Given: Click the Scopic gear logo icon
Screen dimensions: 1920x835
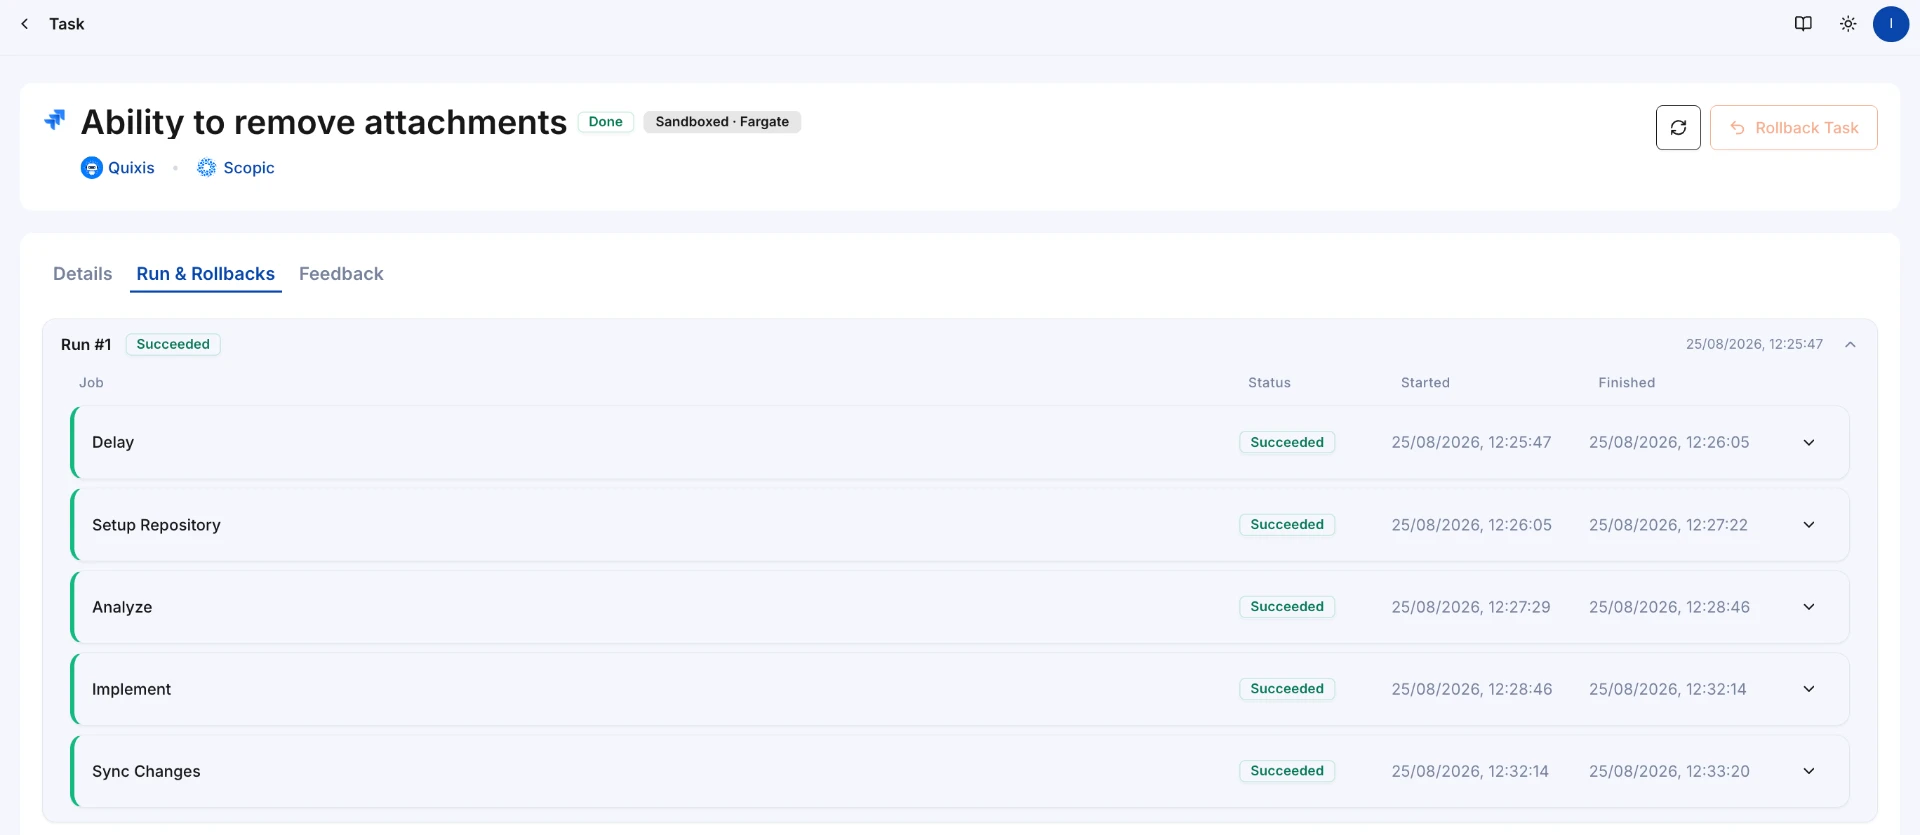Looking at the screenshot, I should [x=206, y=168].
